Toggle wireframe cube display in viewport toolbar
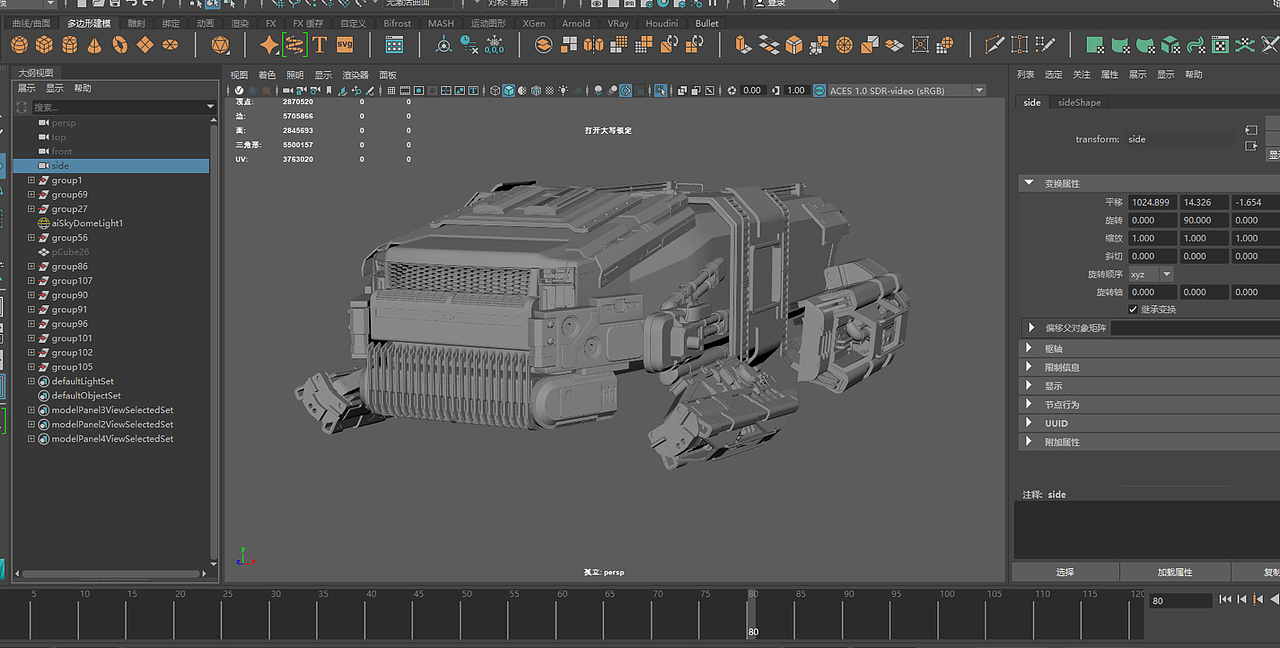Viewport: 1280px width, 648px height. tap(494, 90)
